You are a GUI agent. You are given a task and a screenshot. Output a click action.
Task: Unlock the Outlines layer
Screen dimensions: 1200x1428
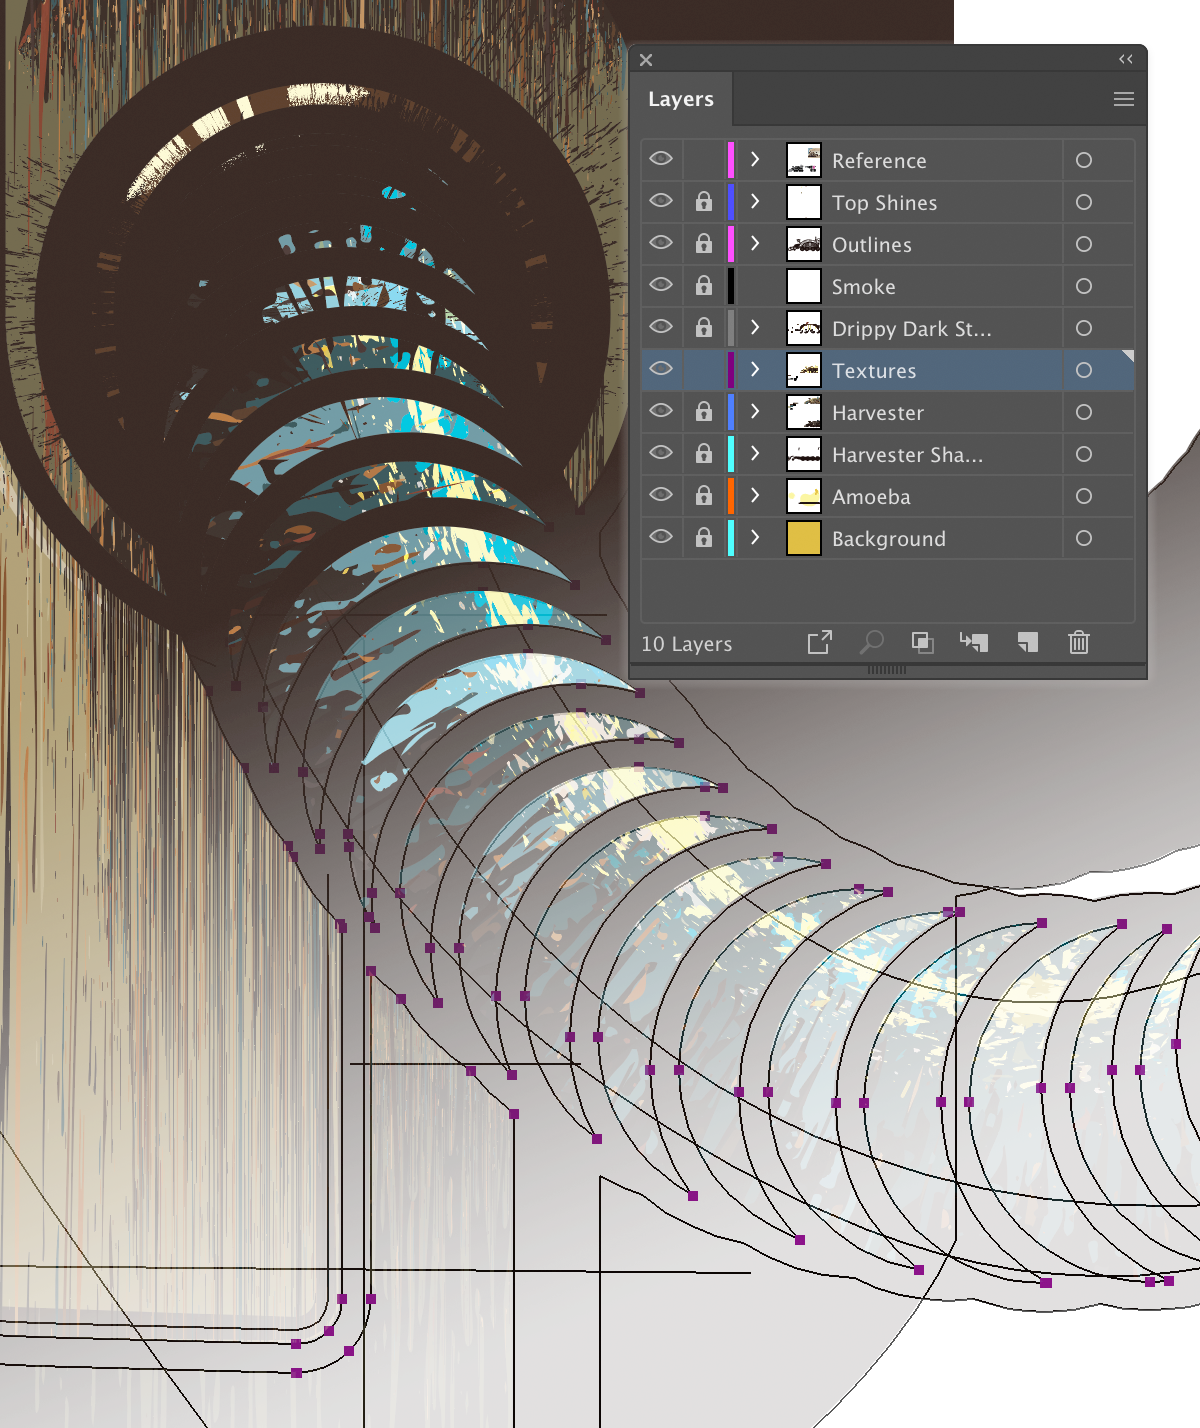coord(704,244)
